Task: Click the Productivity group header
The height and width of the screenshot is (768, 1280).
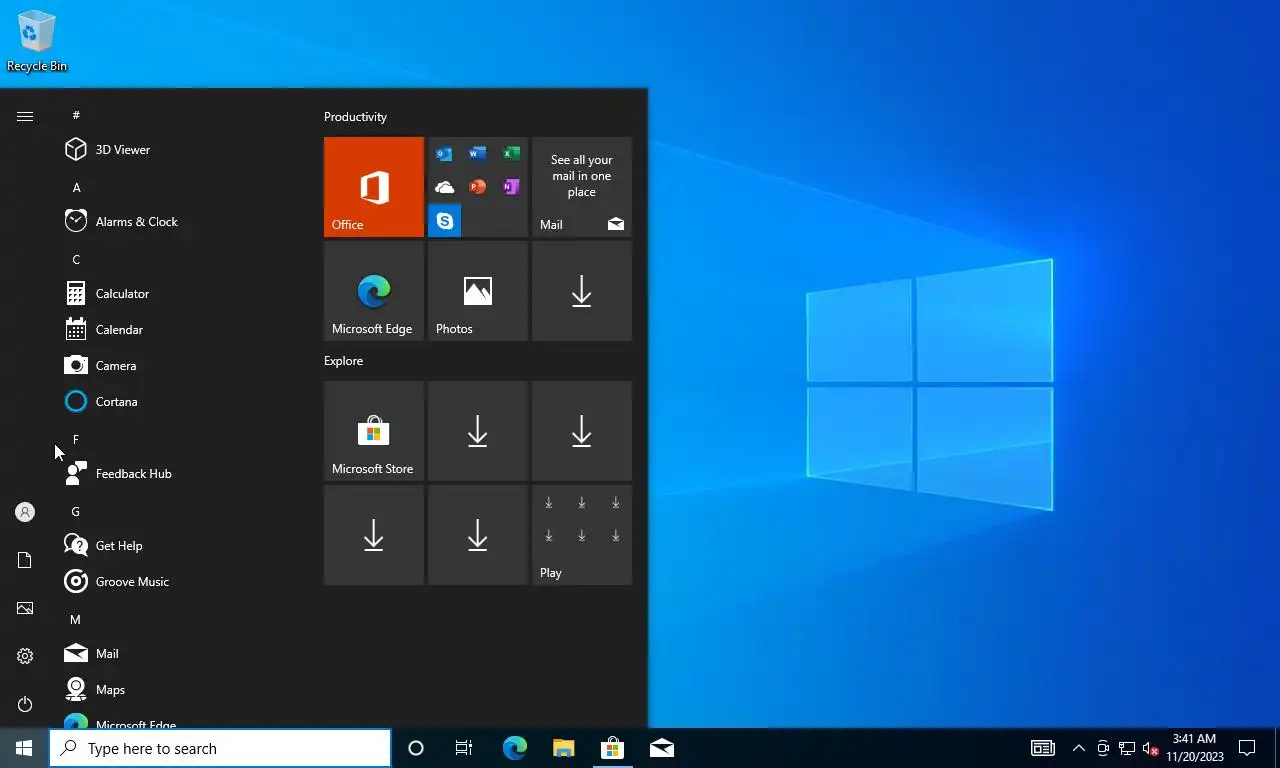Action: pos(355,117)
